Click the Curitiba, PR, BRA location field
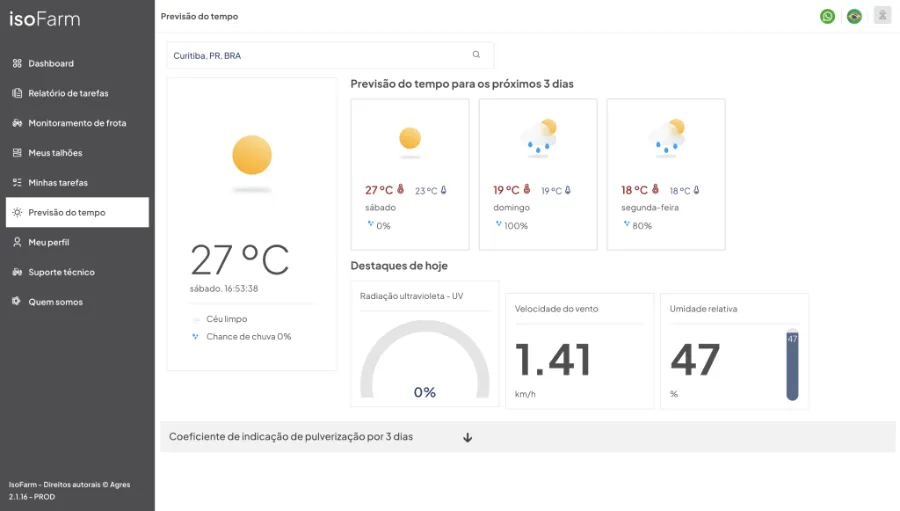Viewport: 900px width, 511px height. pos(330,55)
